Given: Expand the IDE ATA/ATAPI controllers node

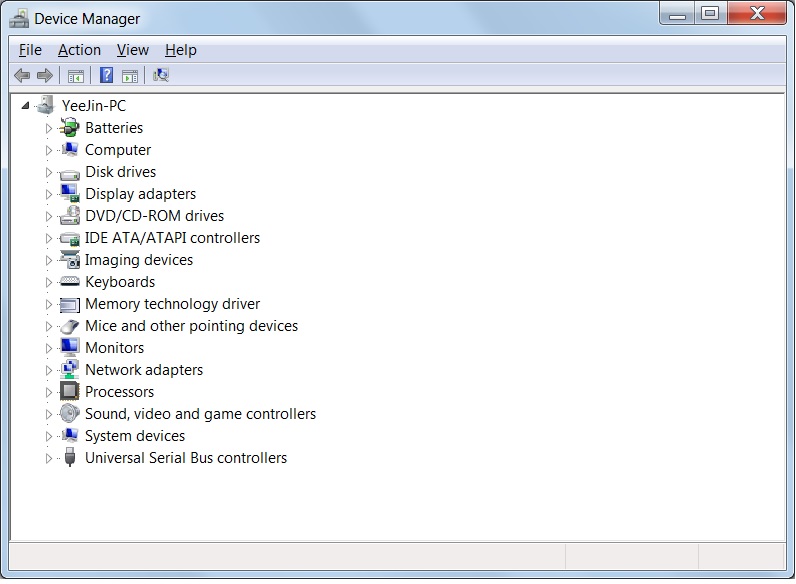Looking at the screenshot, I should click(x=49, y=238).
